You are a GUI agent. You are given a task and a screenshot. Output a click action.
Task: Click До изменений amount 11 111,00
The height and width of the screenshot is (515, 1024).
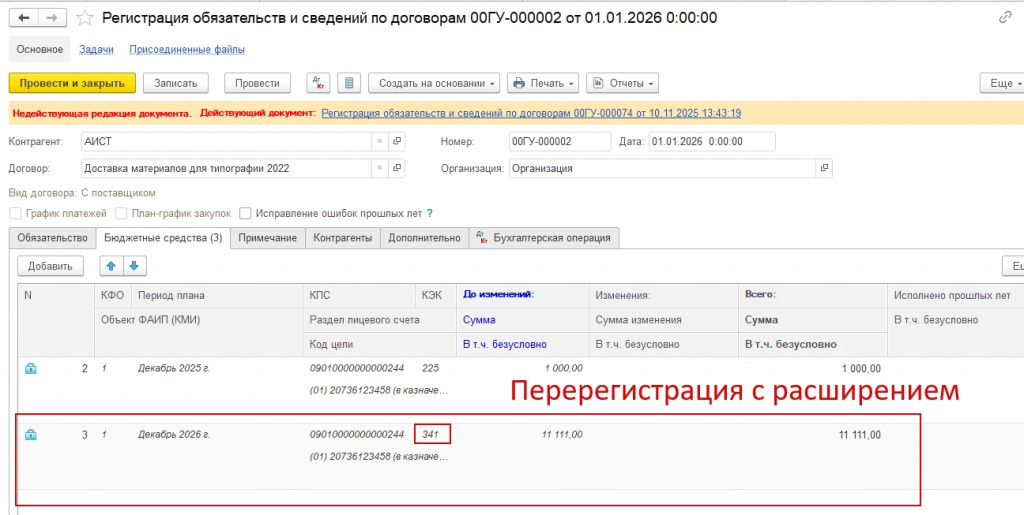click(x=562, y=434)
